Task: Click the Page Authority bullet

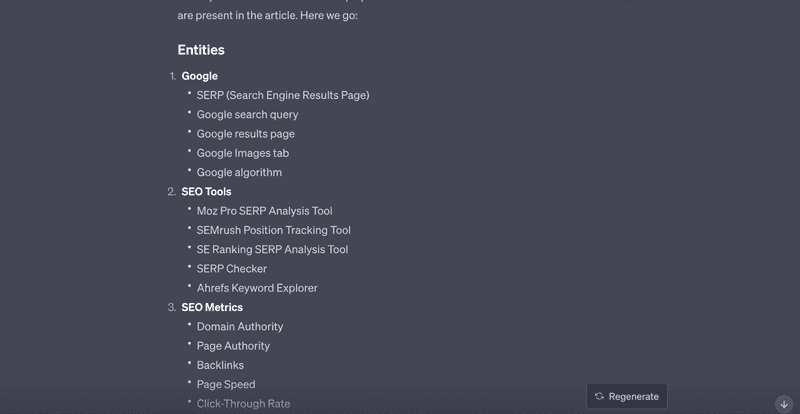Action: [233, 346]
